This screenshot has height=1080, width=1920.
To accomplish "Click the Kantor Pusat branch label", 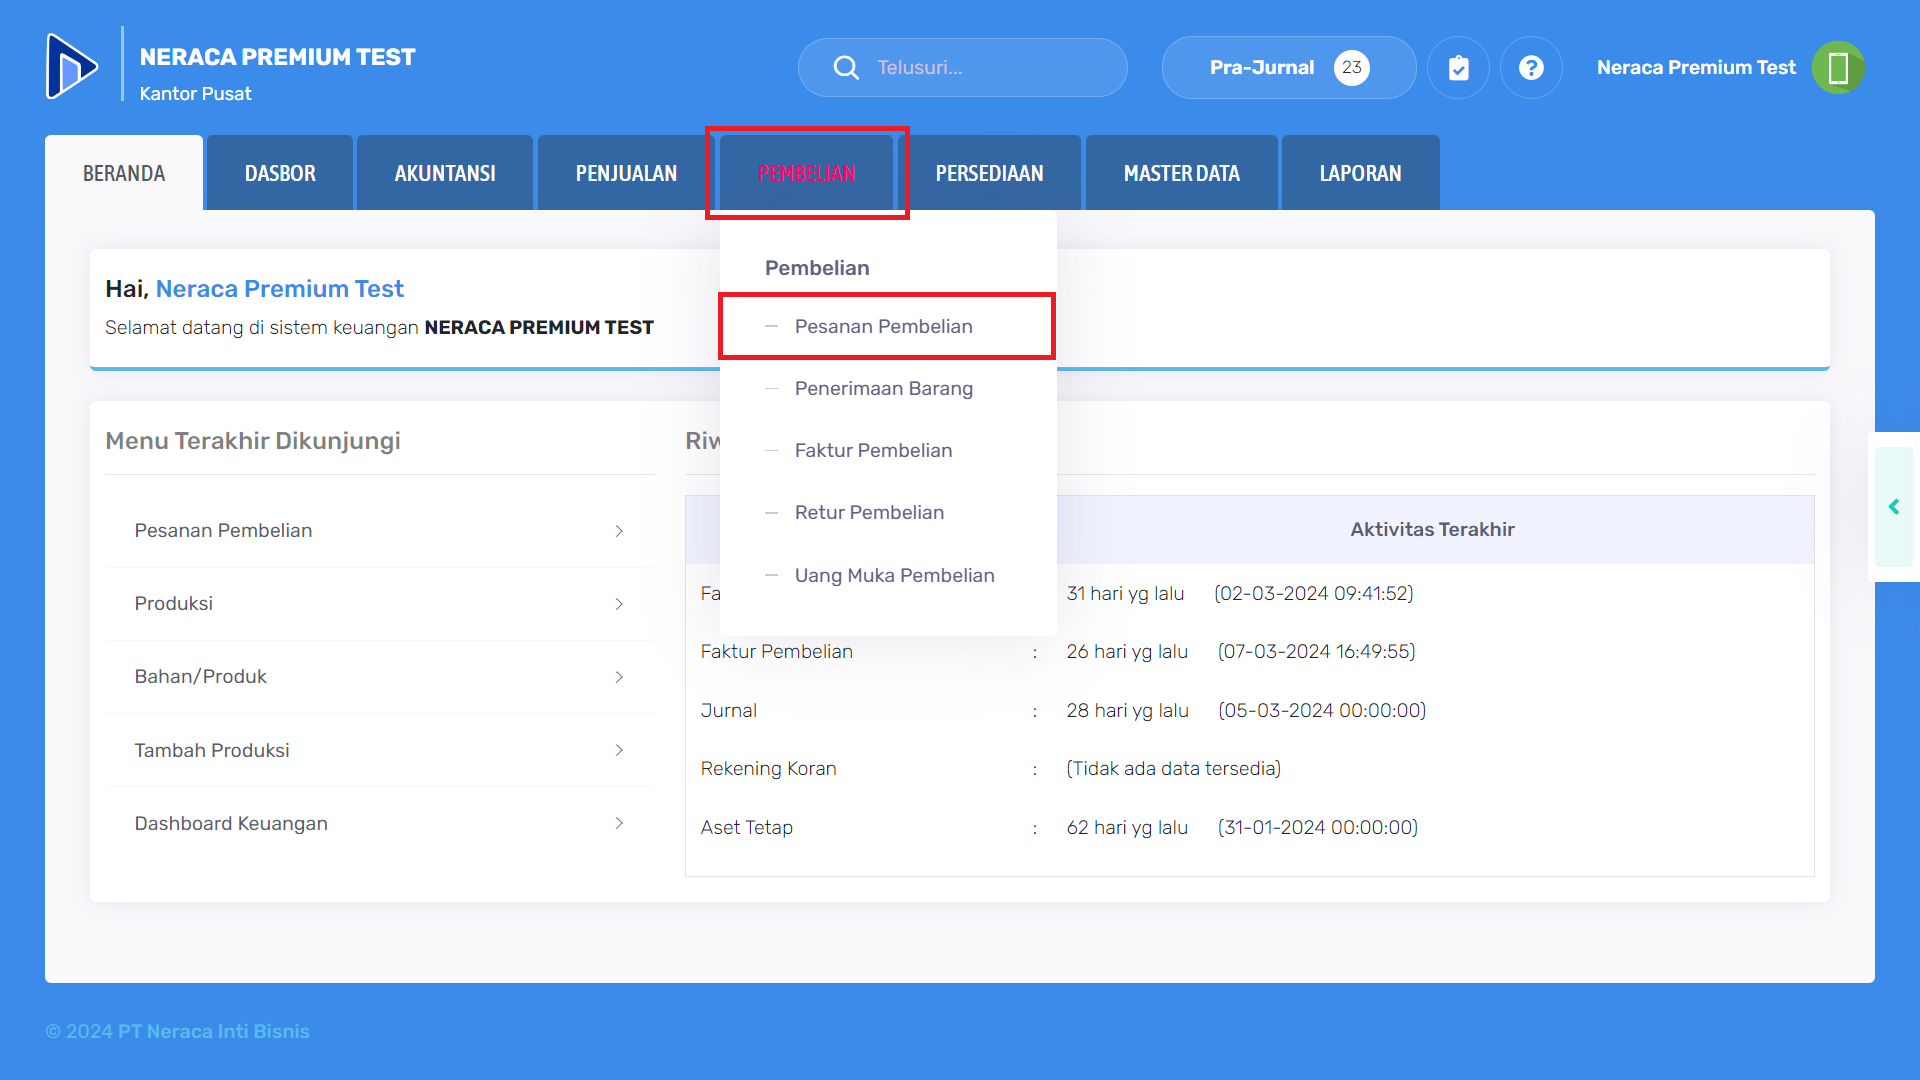I will [195, 93].
